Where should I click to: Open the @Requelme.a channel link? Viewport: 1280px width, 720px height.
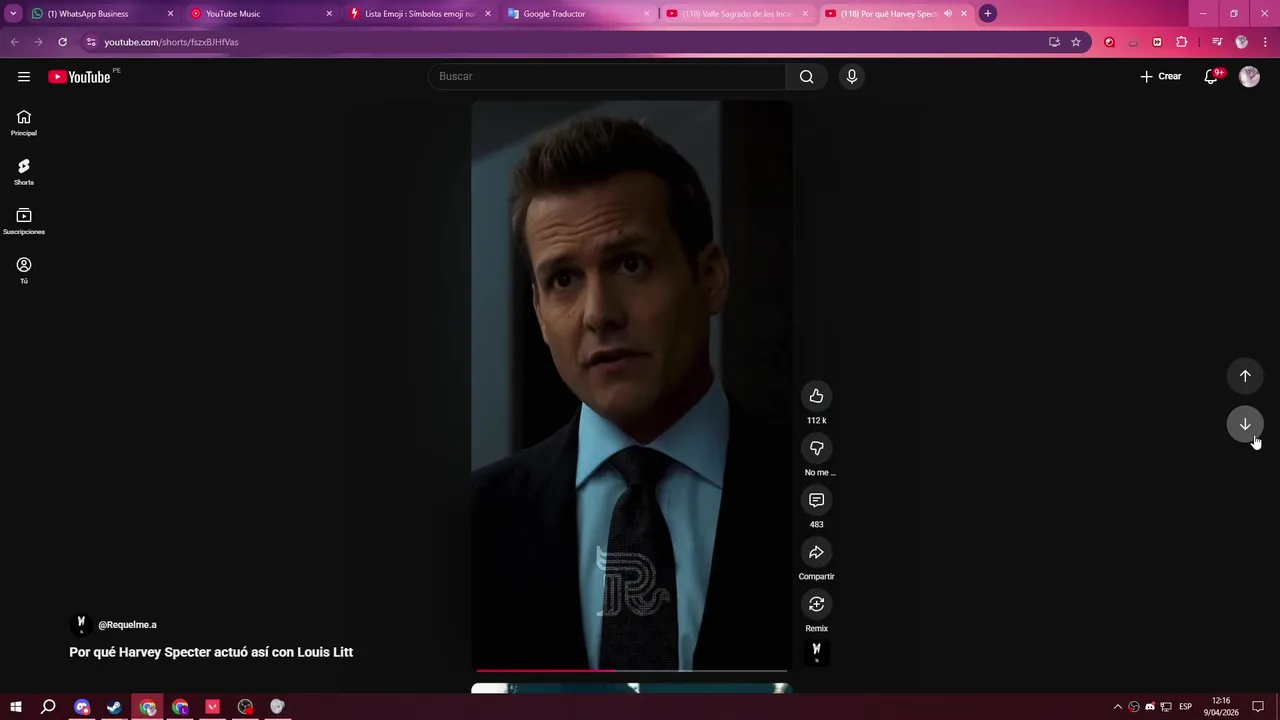(127, 625)
